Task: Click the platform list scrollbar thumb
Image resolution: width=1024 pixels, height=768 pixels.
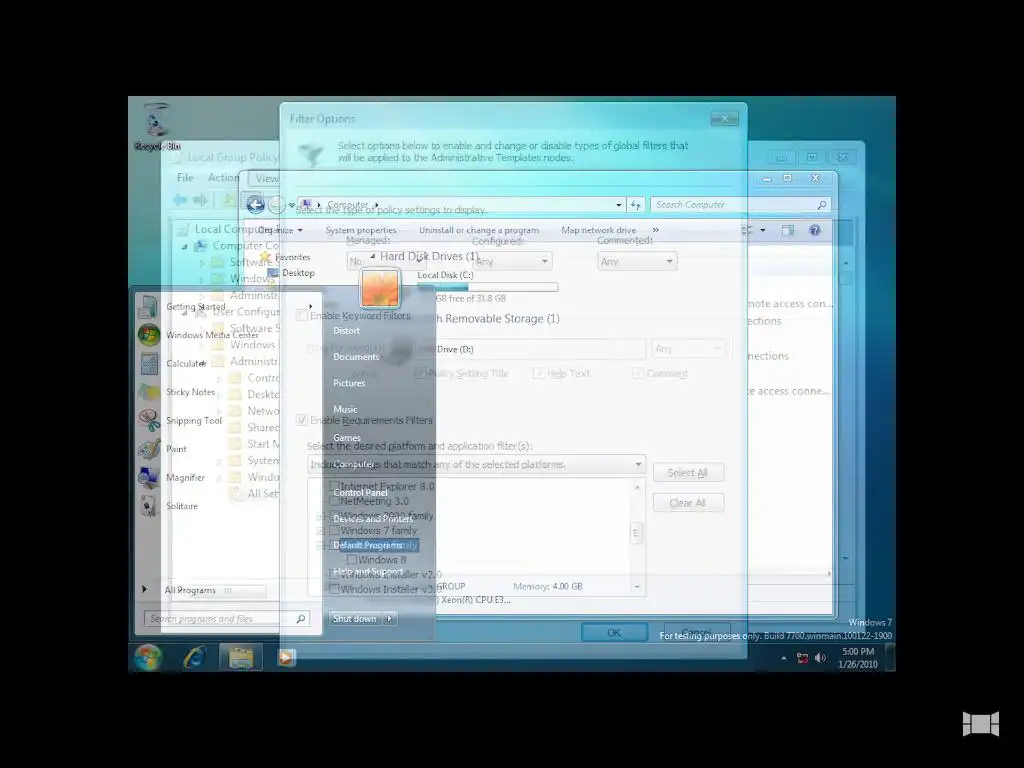Action: pyautogui.click(x=636, y=533)
